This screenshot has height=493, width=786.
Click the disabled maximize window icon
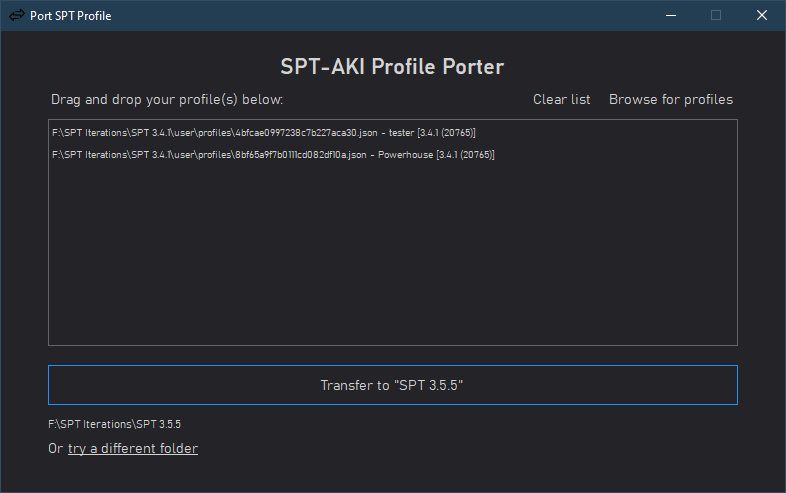point(716,16)
